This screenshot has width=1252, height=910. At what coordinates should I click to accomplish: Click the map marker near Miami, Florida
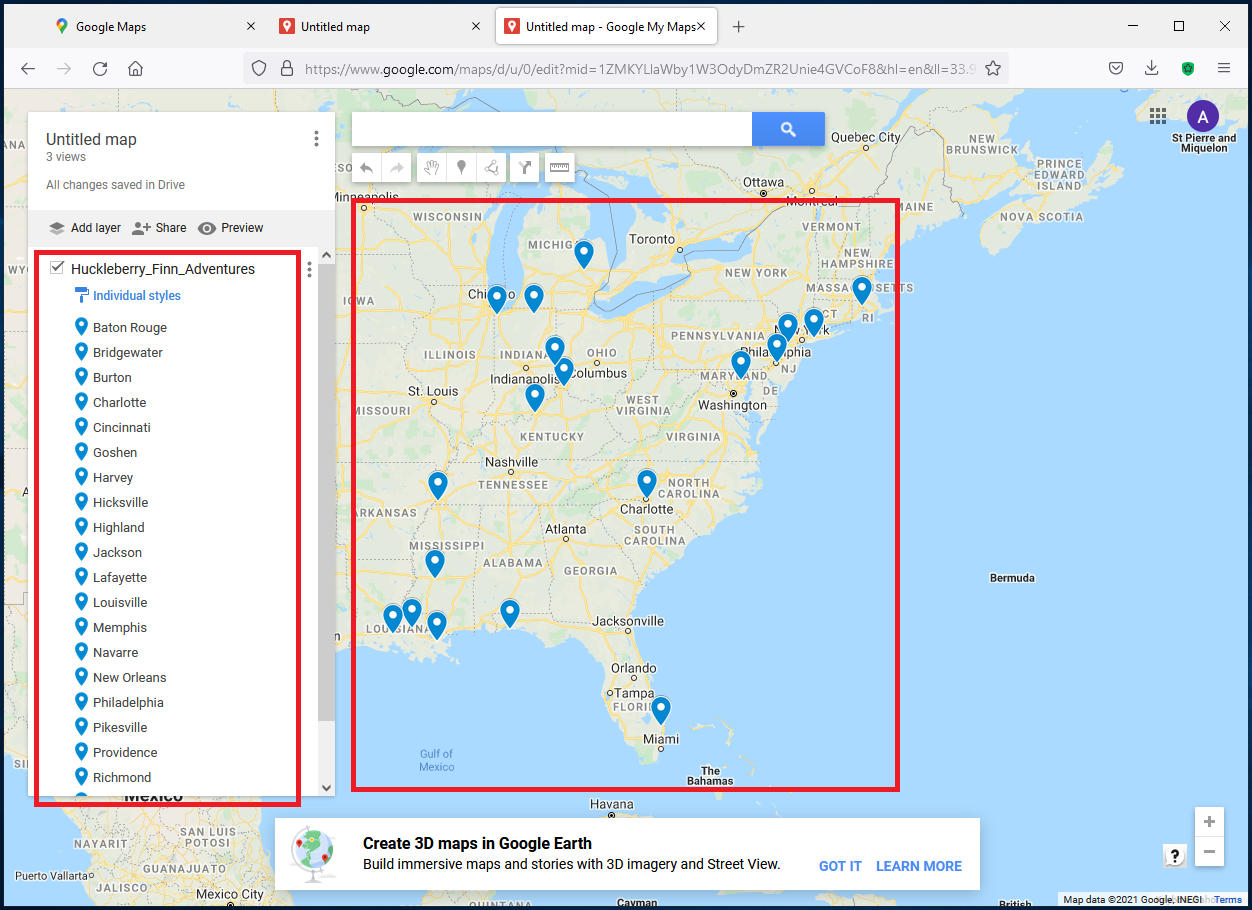[660, 711]
